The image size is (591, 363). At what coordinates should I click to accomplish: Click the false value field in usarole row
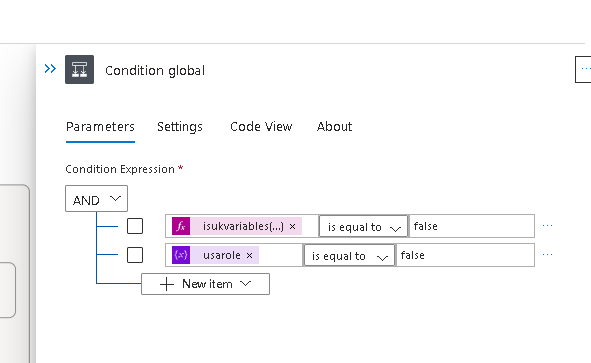click(x=465, y=255)
